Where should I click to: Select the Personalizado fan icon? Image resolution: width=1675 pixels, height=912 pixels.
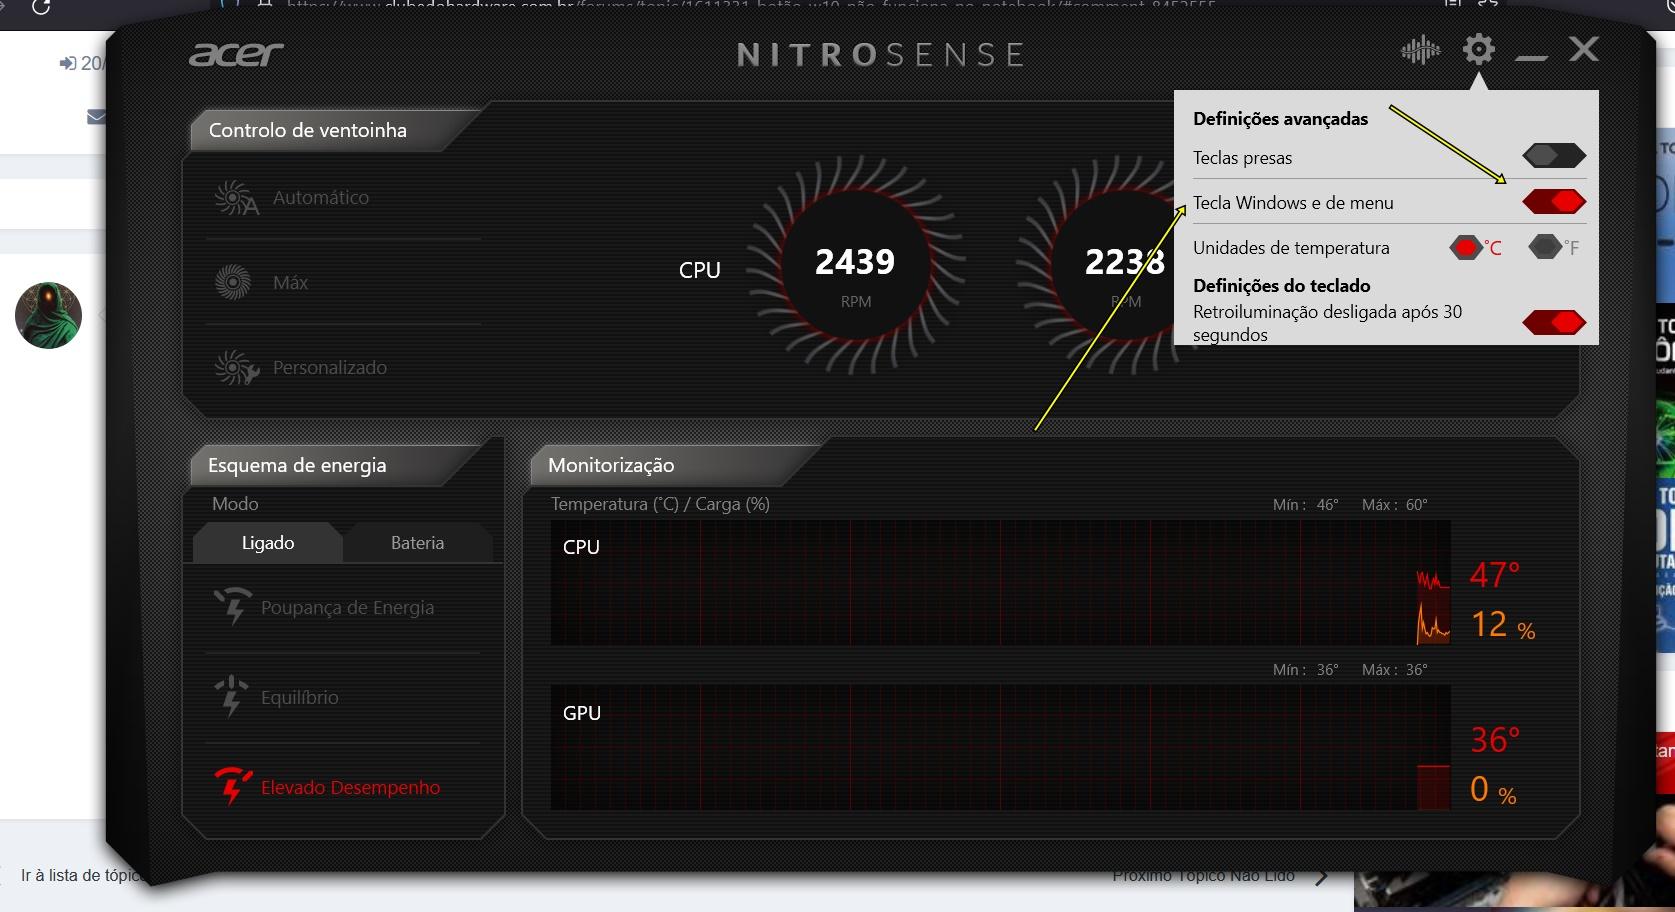tap(236, 368)
